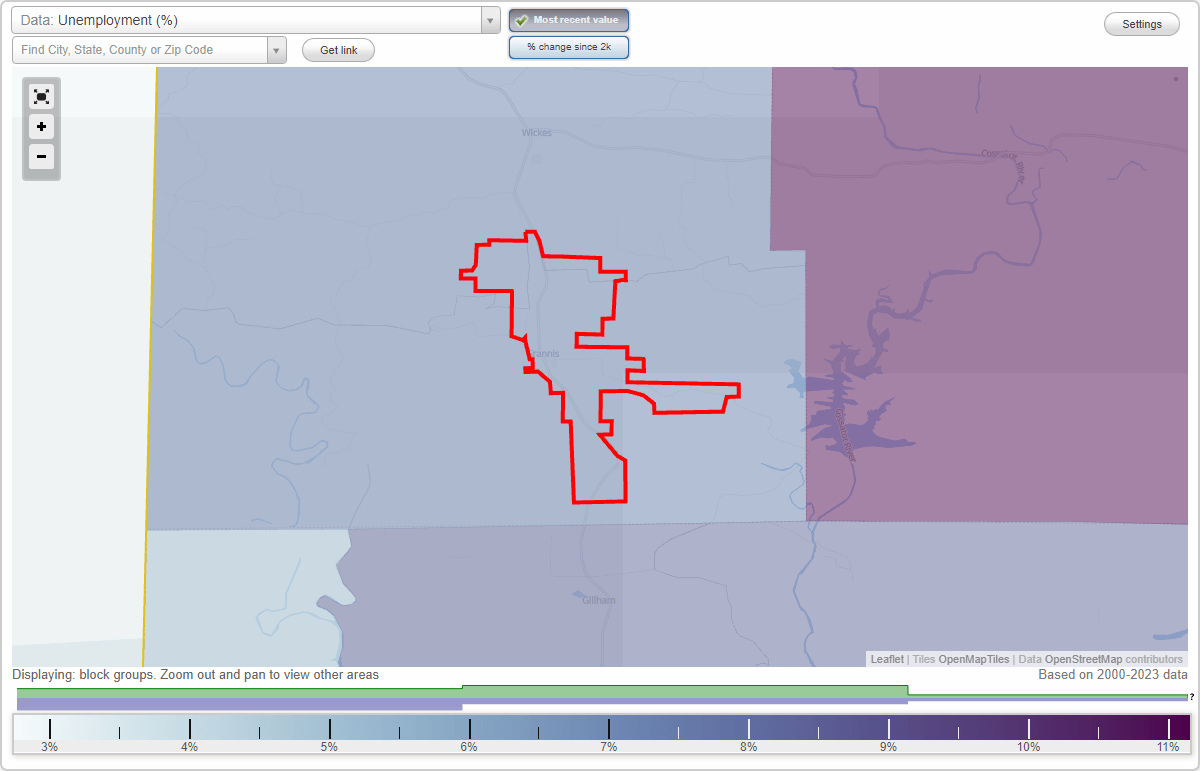Toggle the 'Most recent value' display mode
Image resolution: width=1200 pixels, height=771 pixels.
(x=568, y=20)
